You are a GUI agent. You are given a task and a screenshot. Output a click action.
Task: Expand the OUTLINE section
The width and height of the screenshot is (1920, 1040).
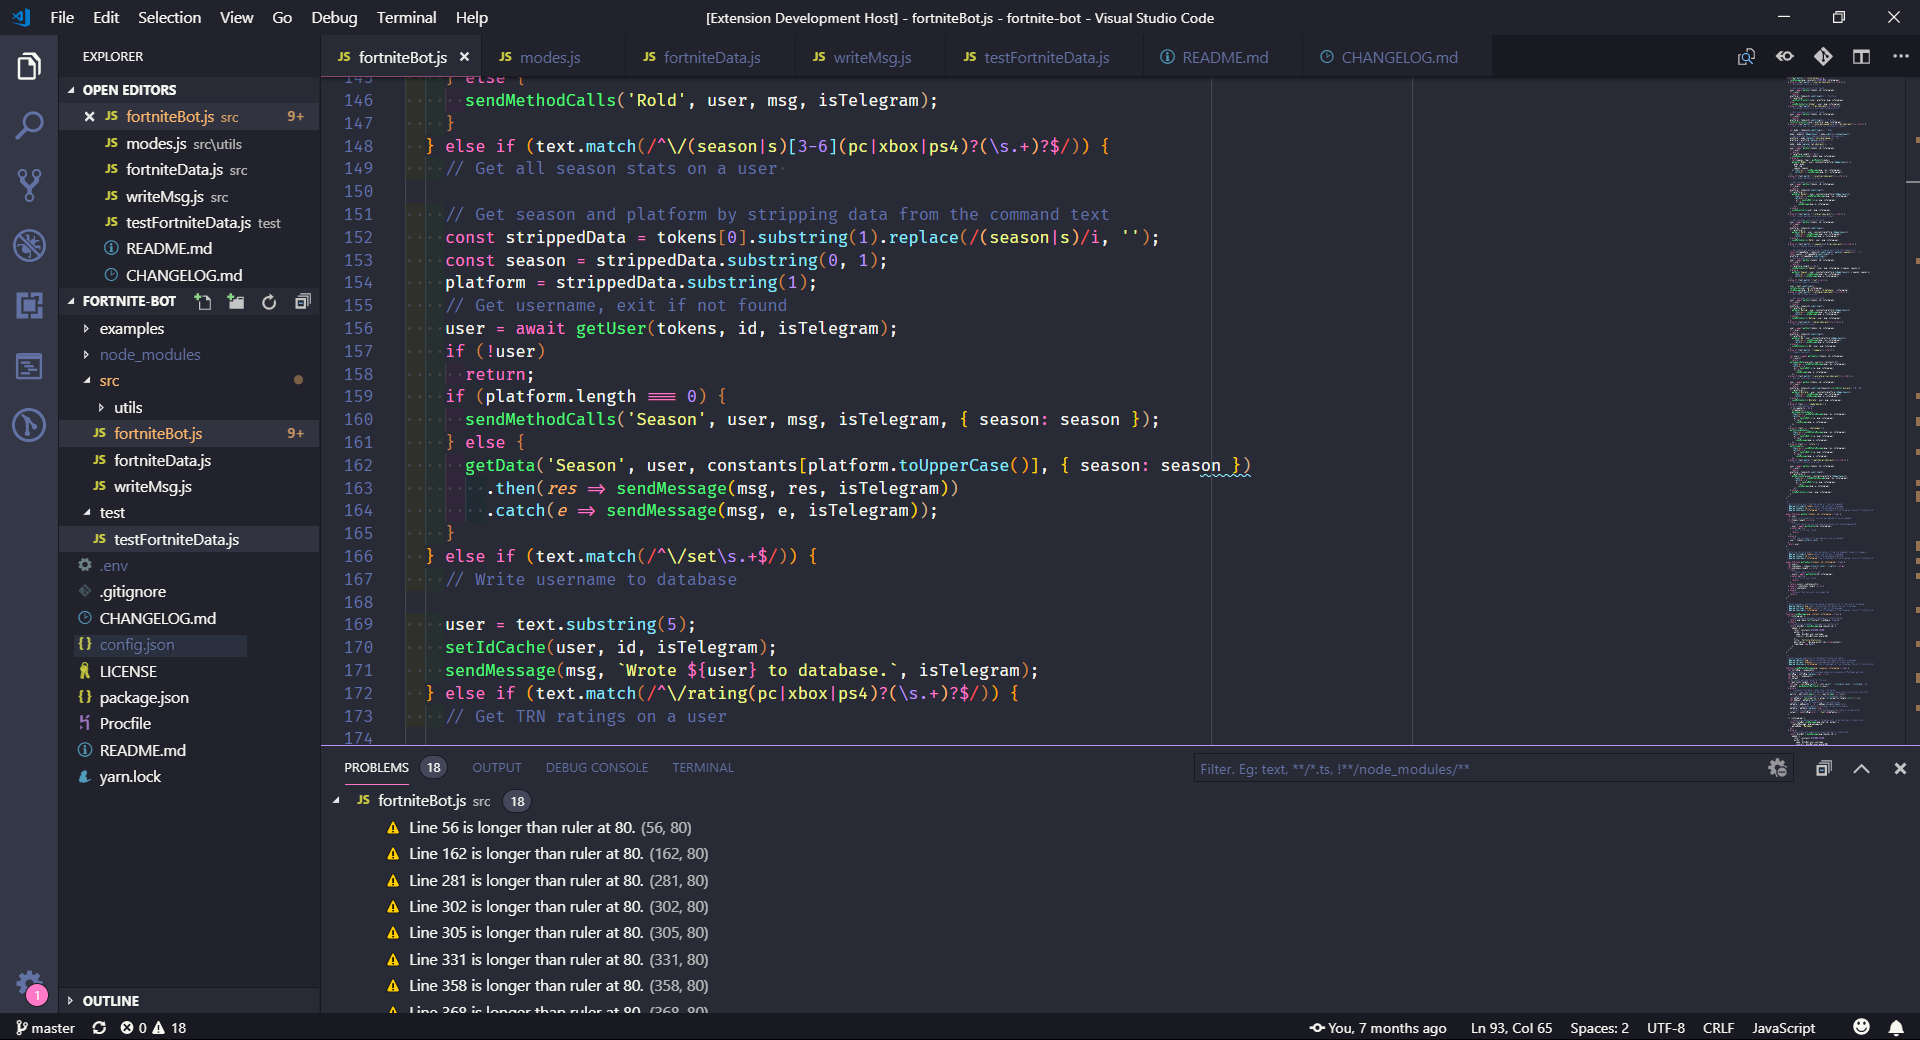pyautogui.click(x=189, y=1001)
